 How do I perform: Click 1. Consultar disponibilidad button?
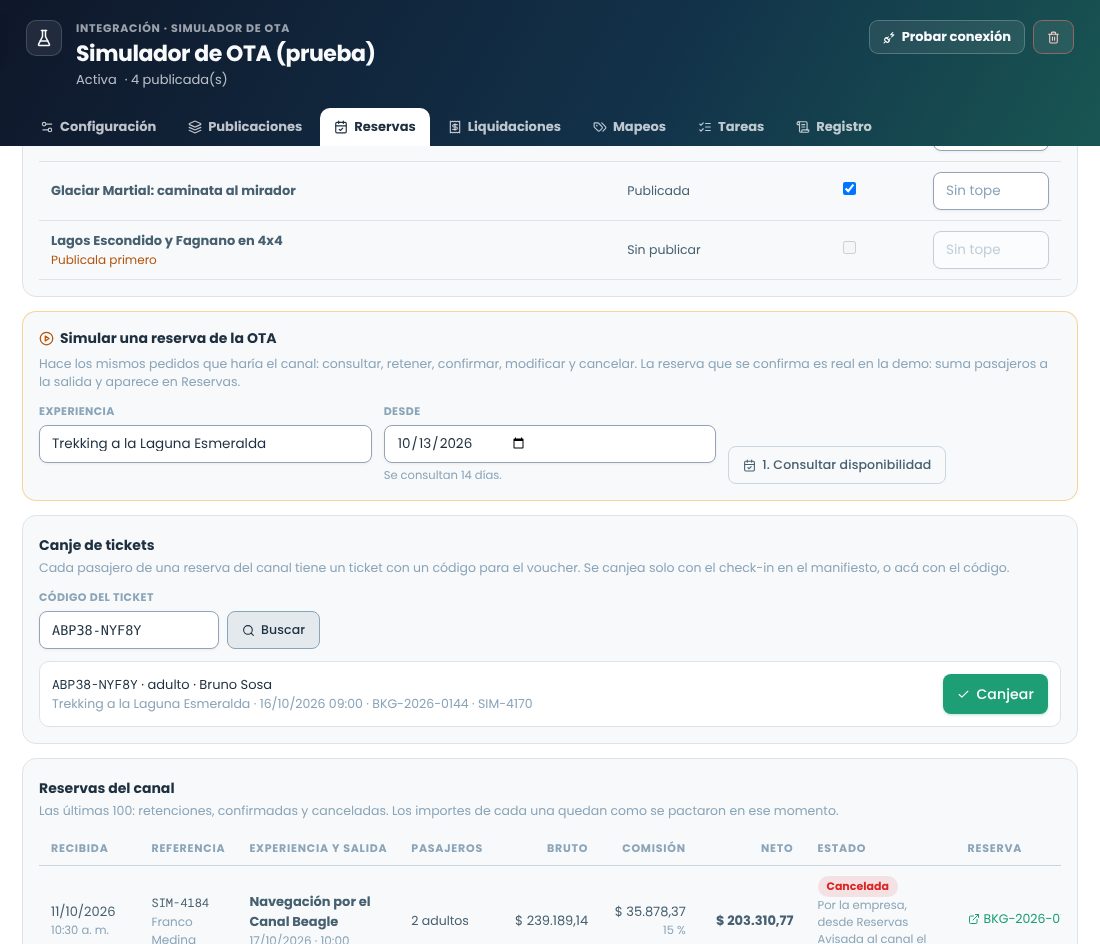(836, 465)
